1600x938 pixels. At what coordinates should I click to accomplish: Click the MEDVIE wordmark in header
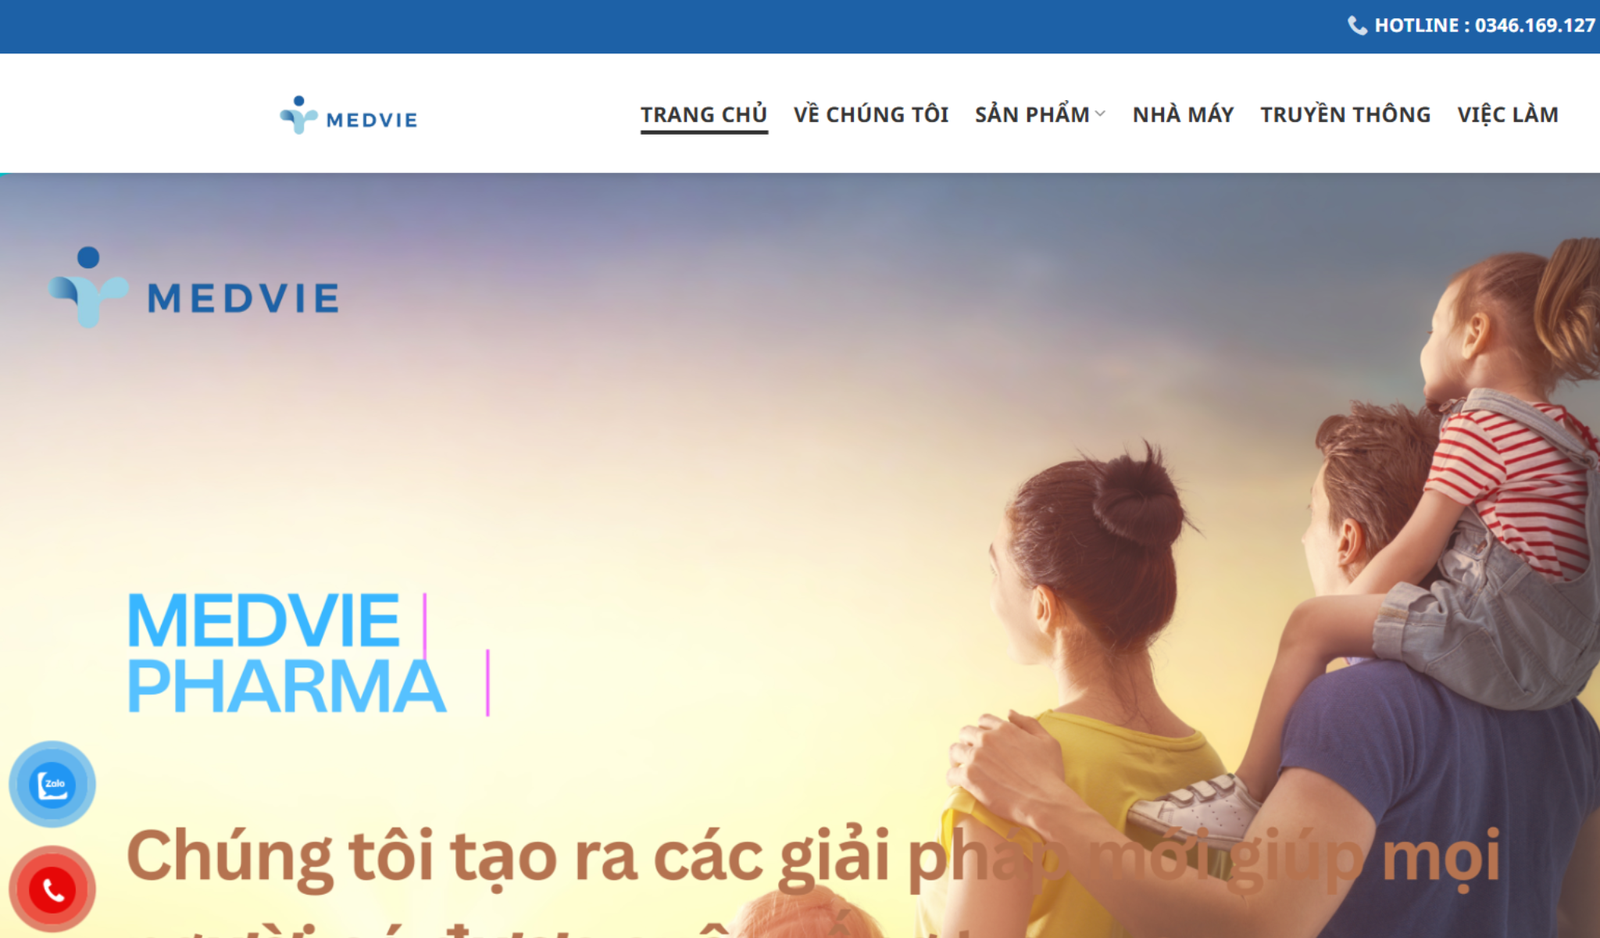[x=372, y=120]
